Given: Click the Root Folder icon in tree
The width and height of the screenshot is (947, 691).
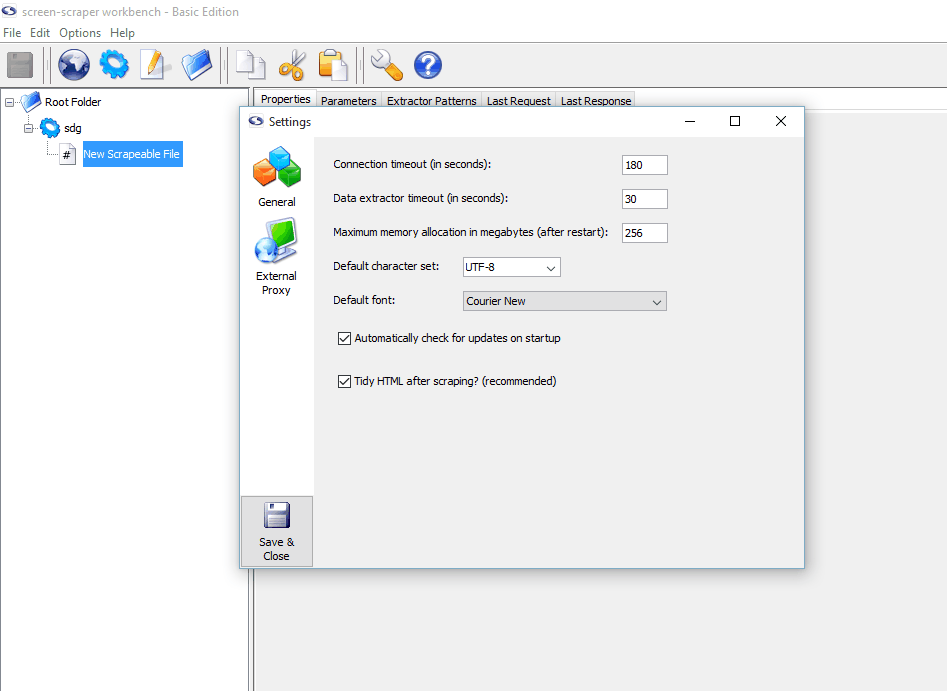Looking at the screenshot, I should (31, 101).
